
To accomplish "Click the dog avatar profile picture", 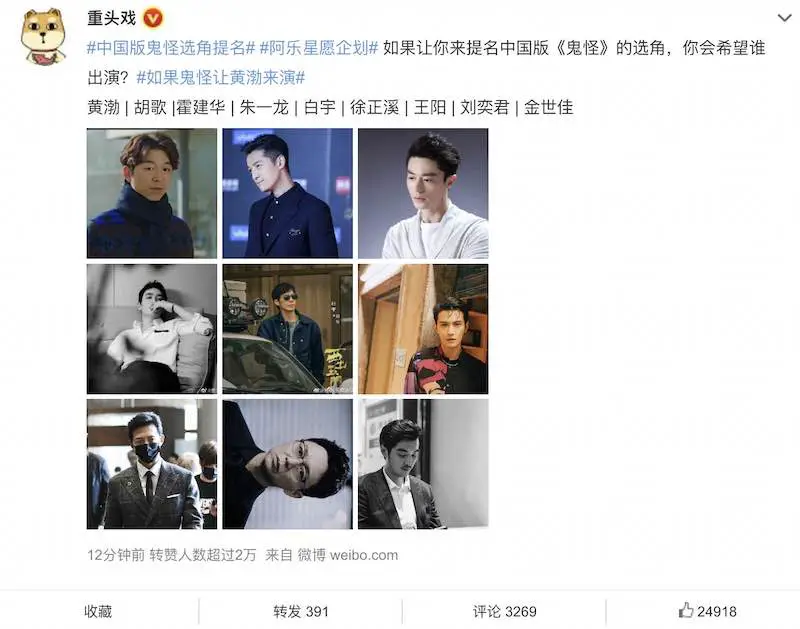I will (44, 37).
